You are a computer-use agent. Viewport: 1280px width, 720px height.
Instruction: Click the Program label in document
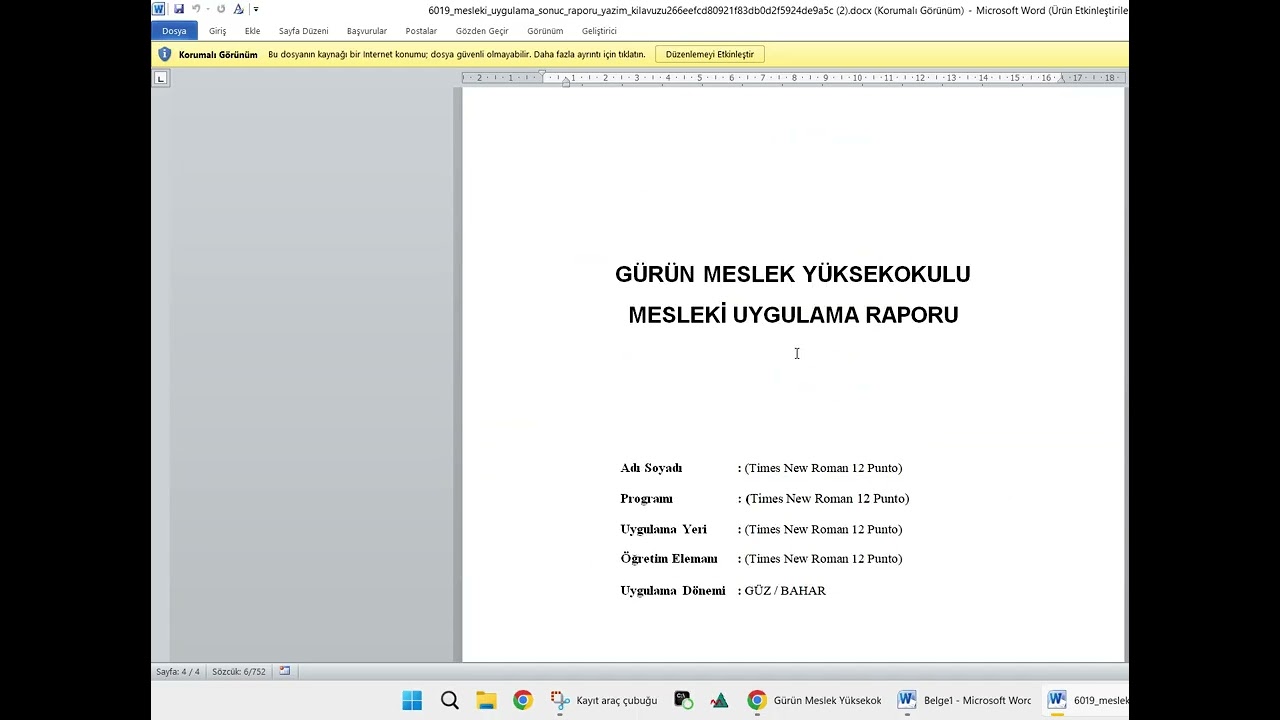(646, 499)
